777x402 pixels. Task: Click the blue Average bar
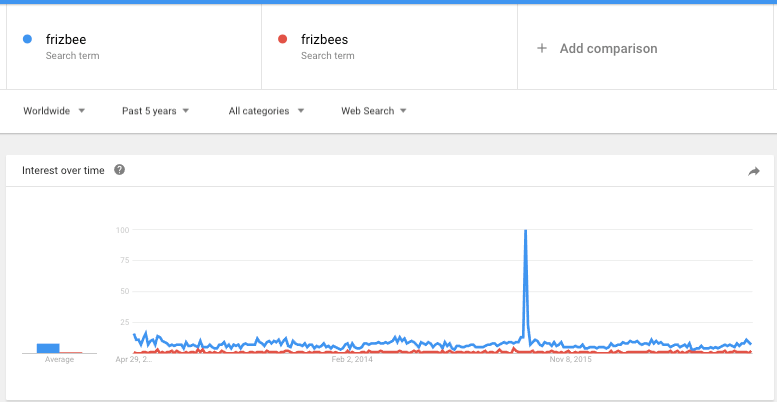click(x=48, y=348)
